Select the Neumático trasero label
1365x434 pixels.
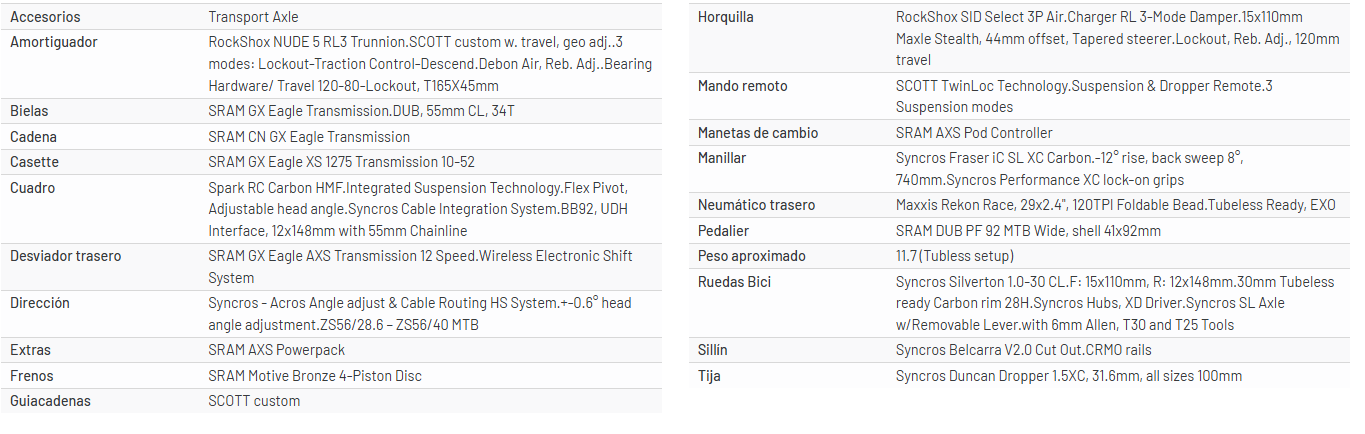point(756,205)
